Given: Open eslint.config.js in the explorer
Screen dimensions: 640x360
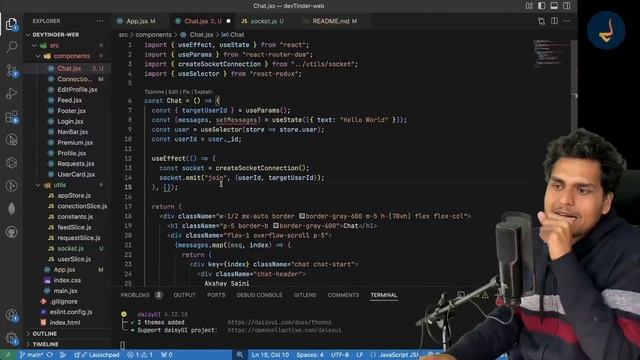Looking at the screenshot, I should [x=71, y=312].
